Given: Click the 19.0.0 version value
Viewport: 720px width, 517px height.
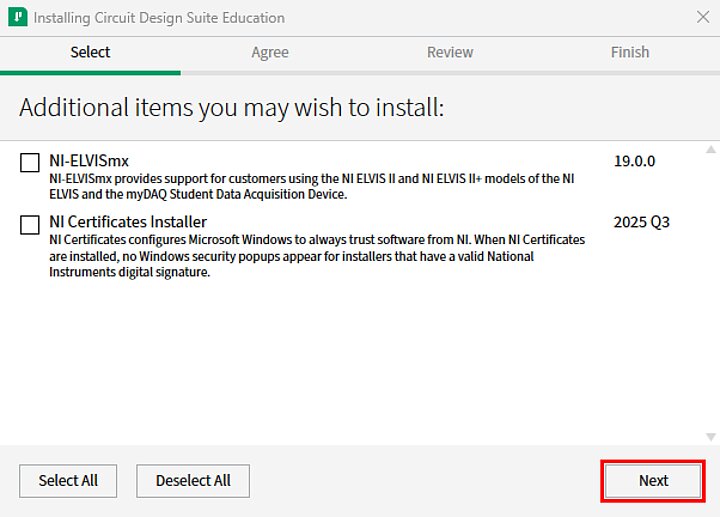Looking at the screenshot, I should (x=635, y=161).
